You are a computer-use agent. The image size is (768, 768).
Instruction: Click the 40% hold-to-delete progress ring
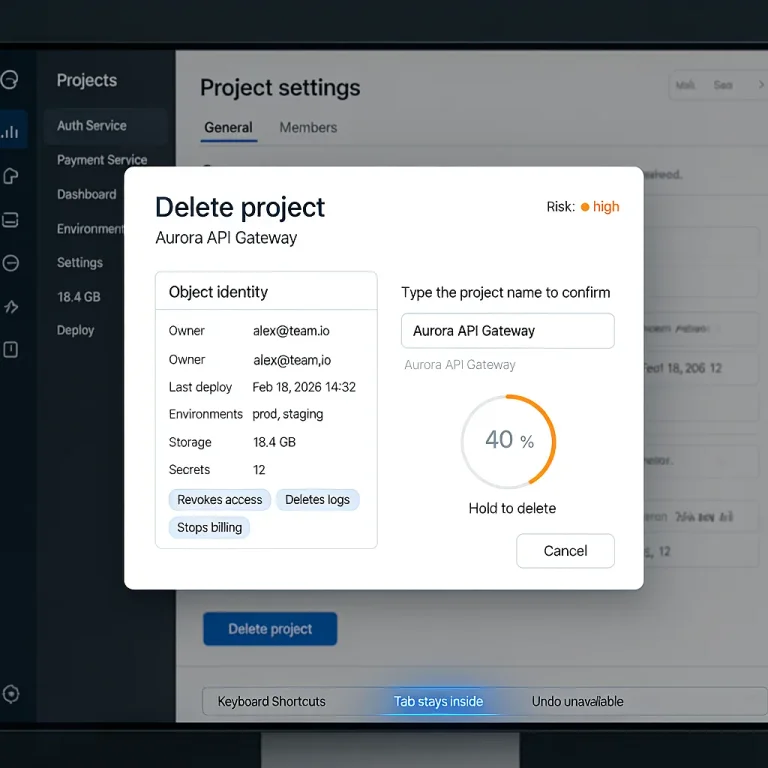coord(508,441)
